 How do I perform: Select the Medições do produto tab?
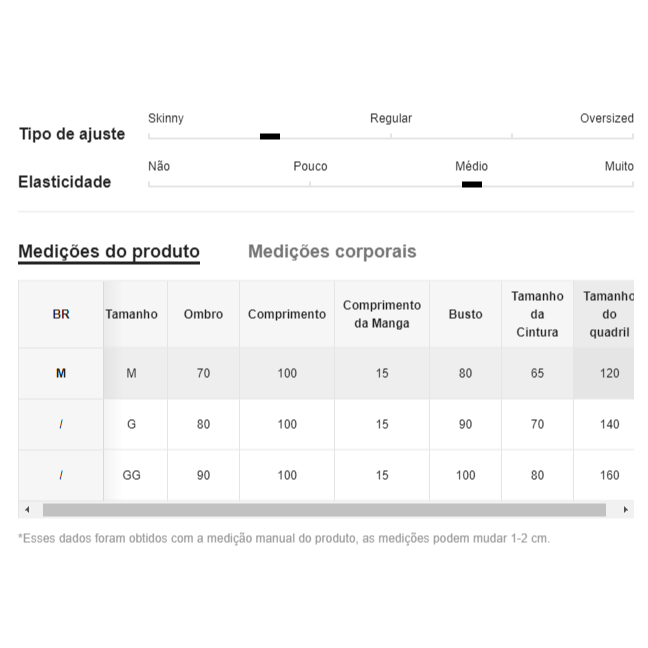[109, 251]
